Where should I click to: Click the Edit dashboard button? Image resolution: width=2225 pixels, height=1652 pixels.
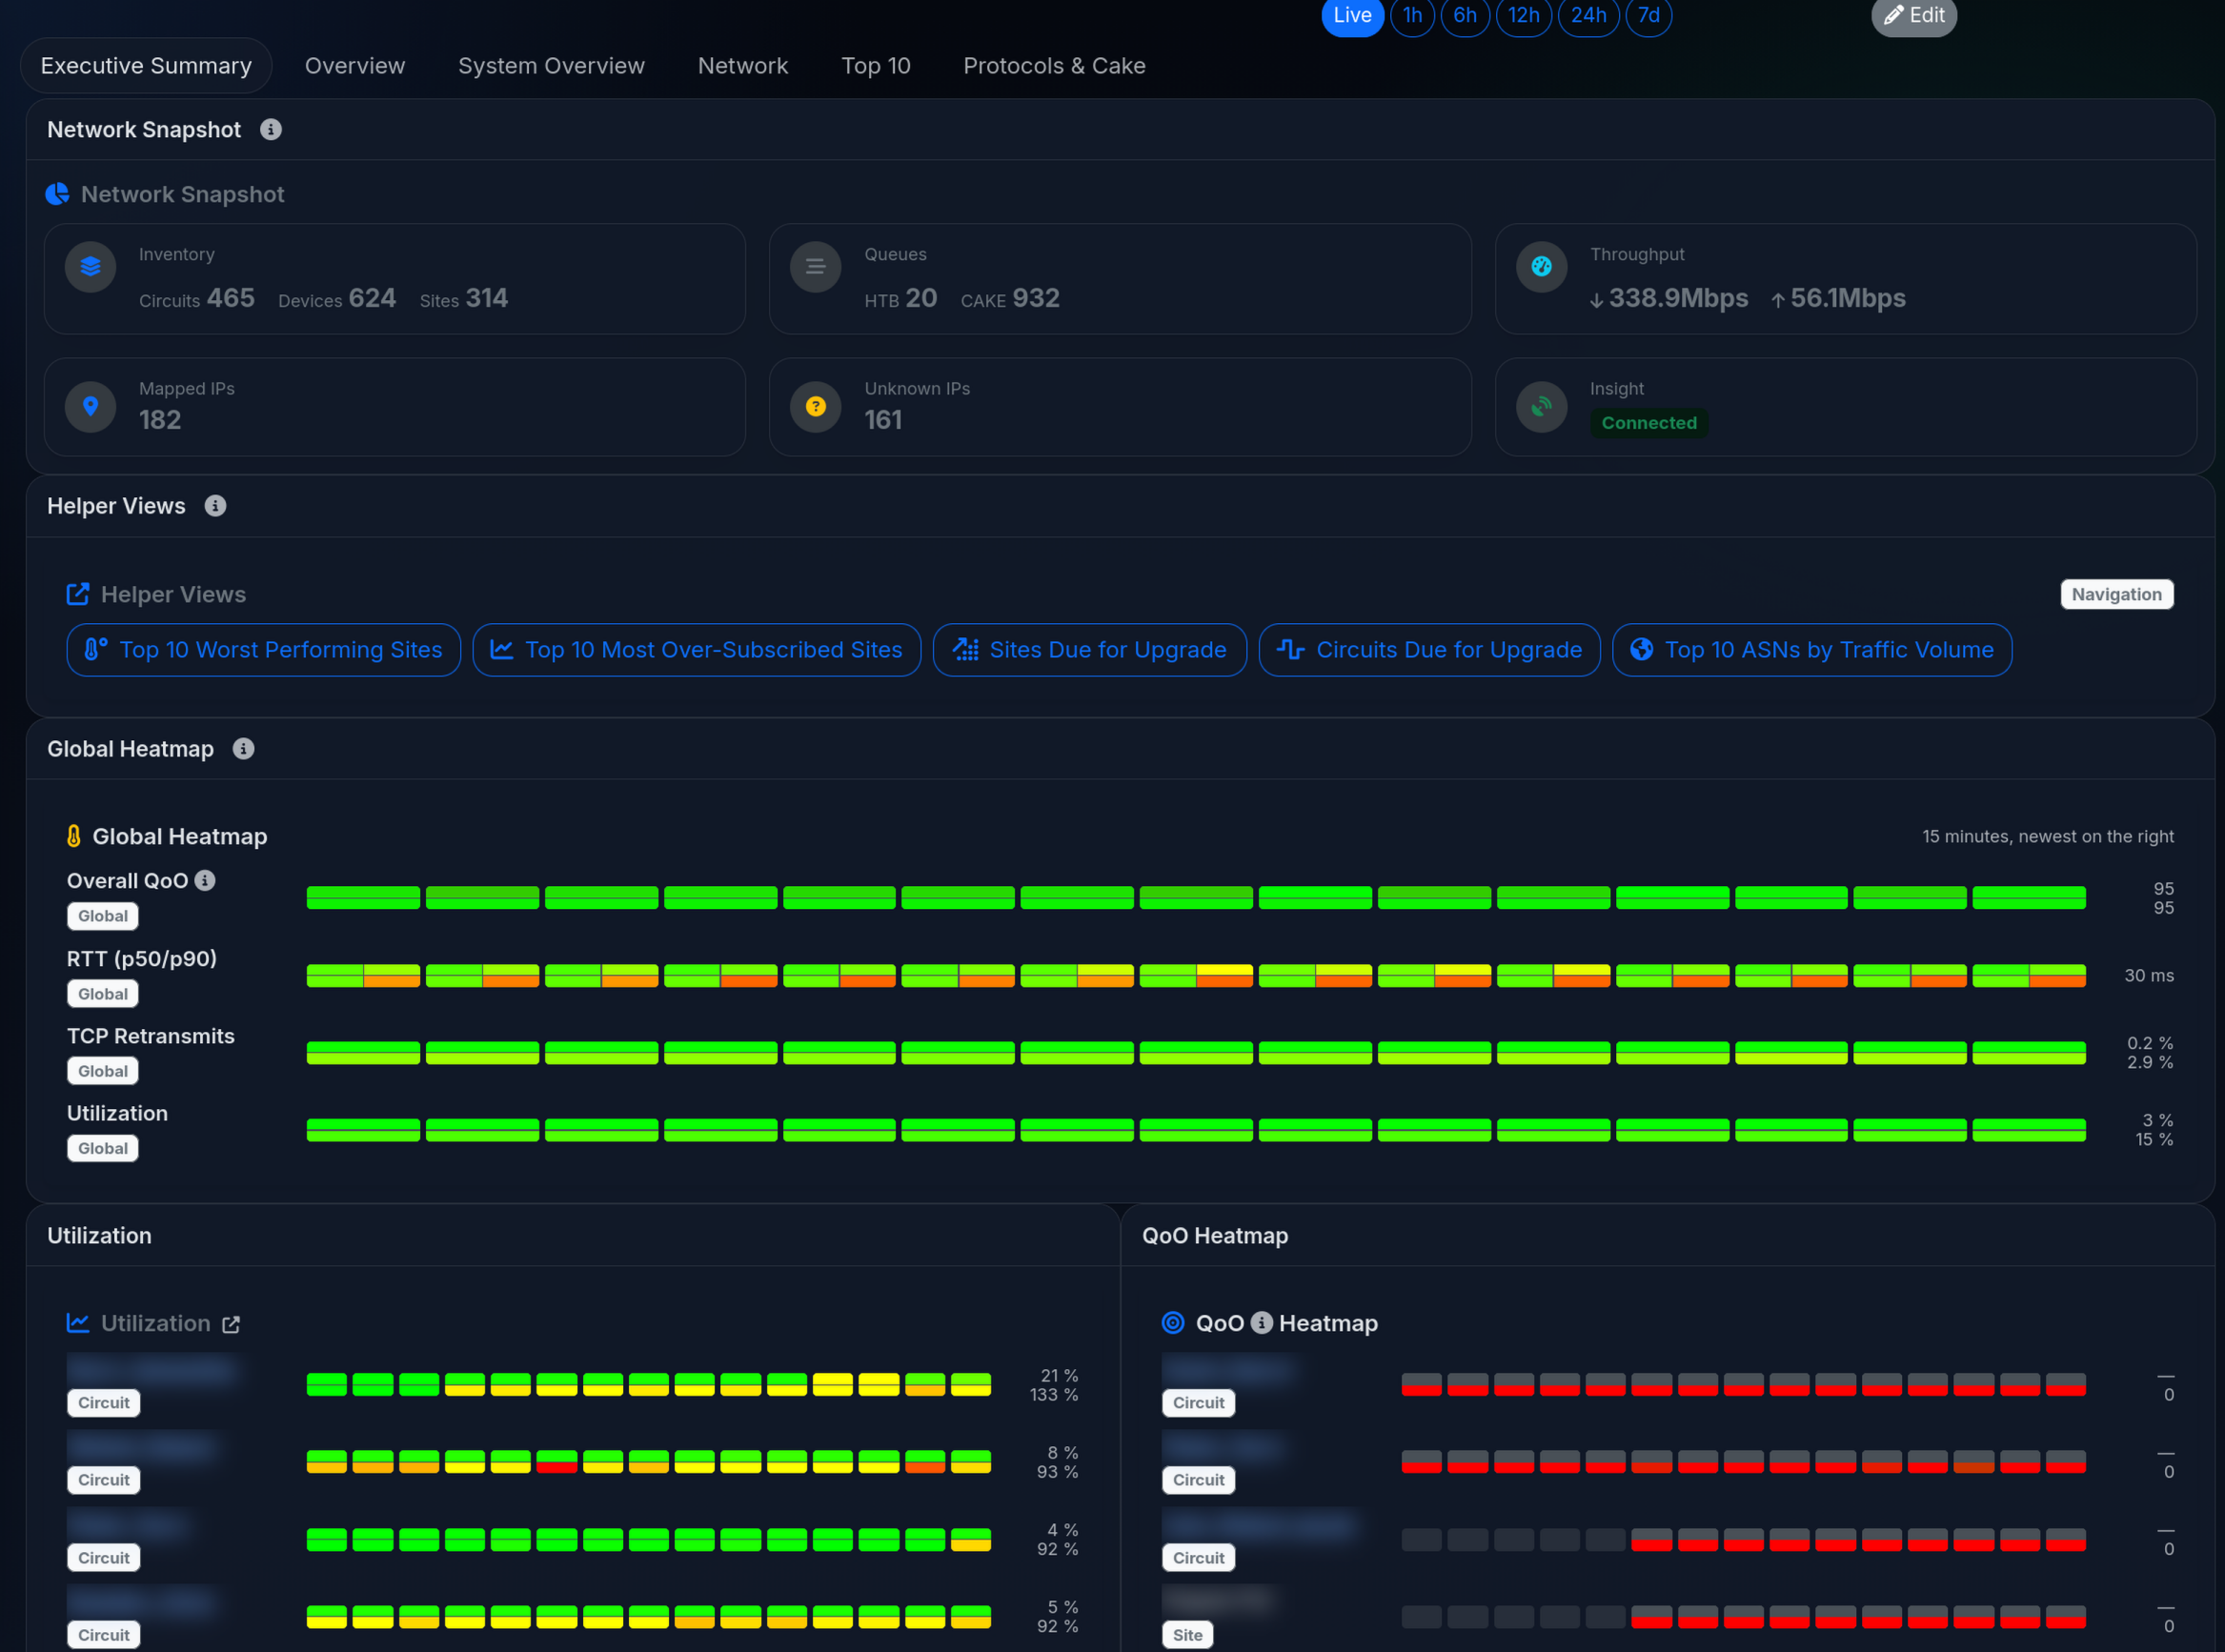click(x=1913, y=16)
